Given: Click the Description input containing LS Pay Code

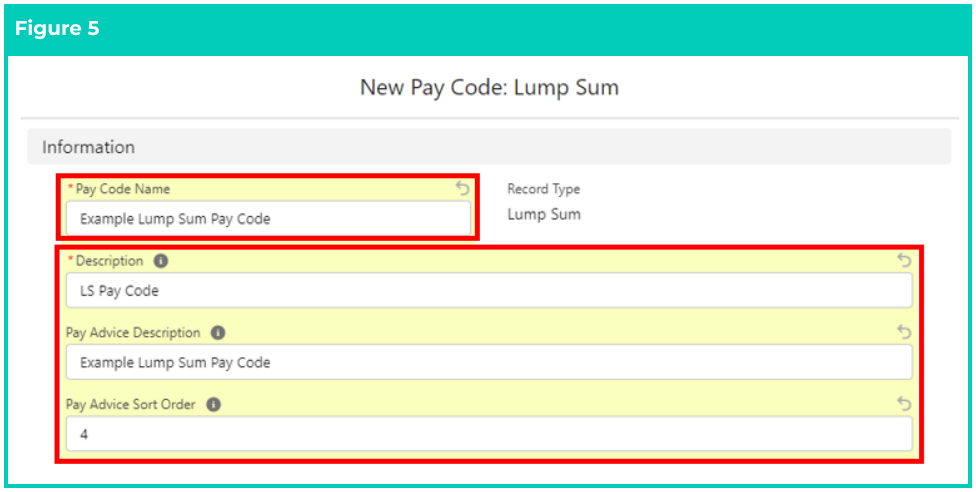Looking at the screenshot, I should coord(489,290).
